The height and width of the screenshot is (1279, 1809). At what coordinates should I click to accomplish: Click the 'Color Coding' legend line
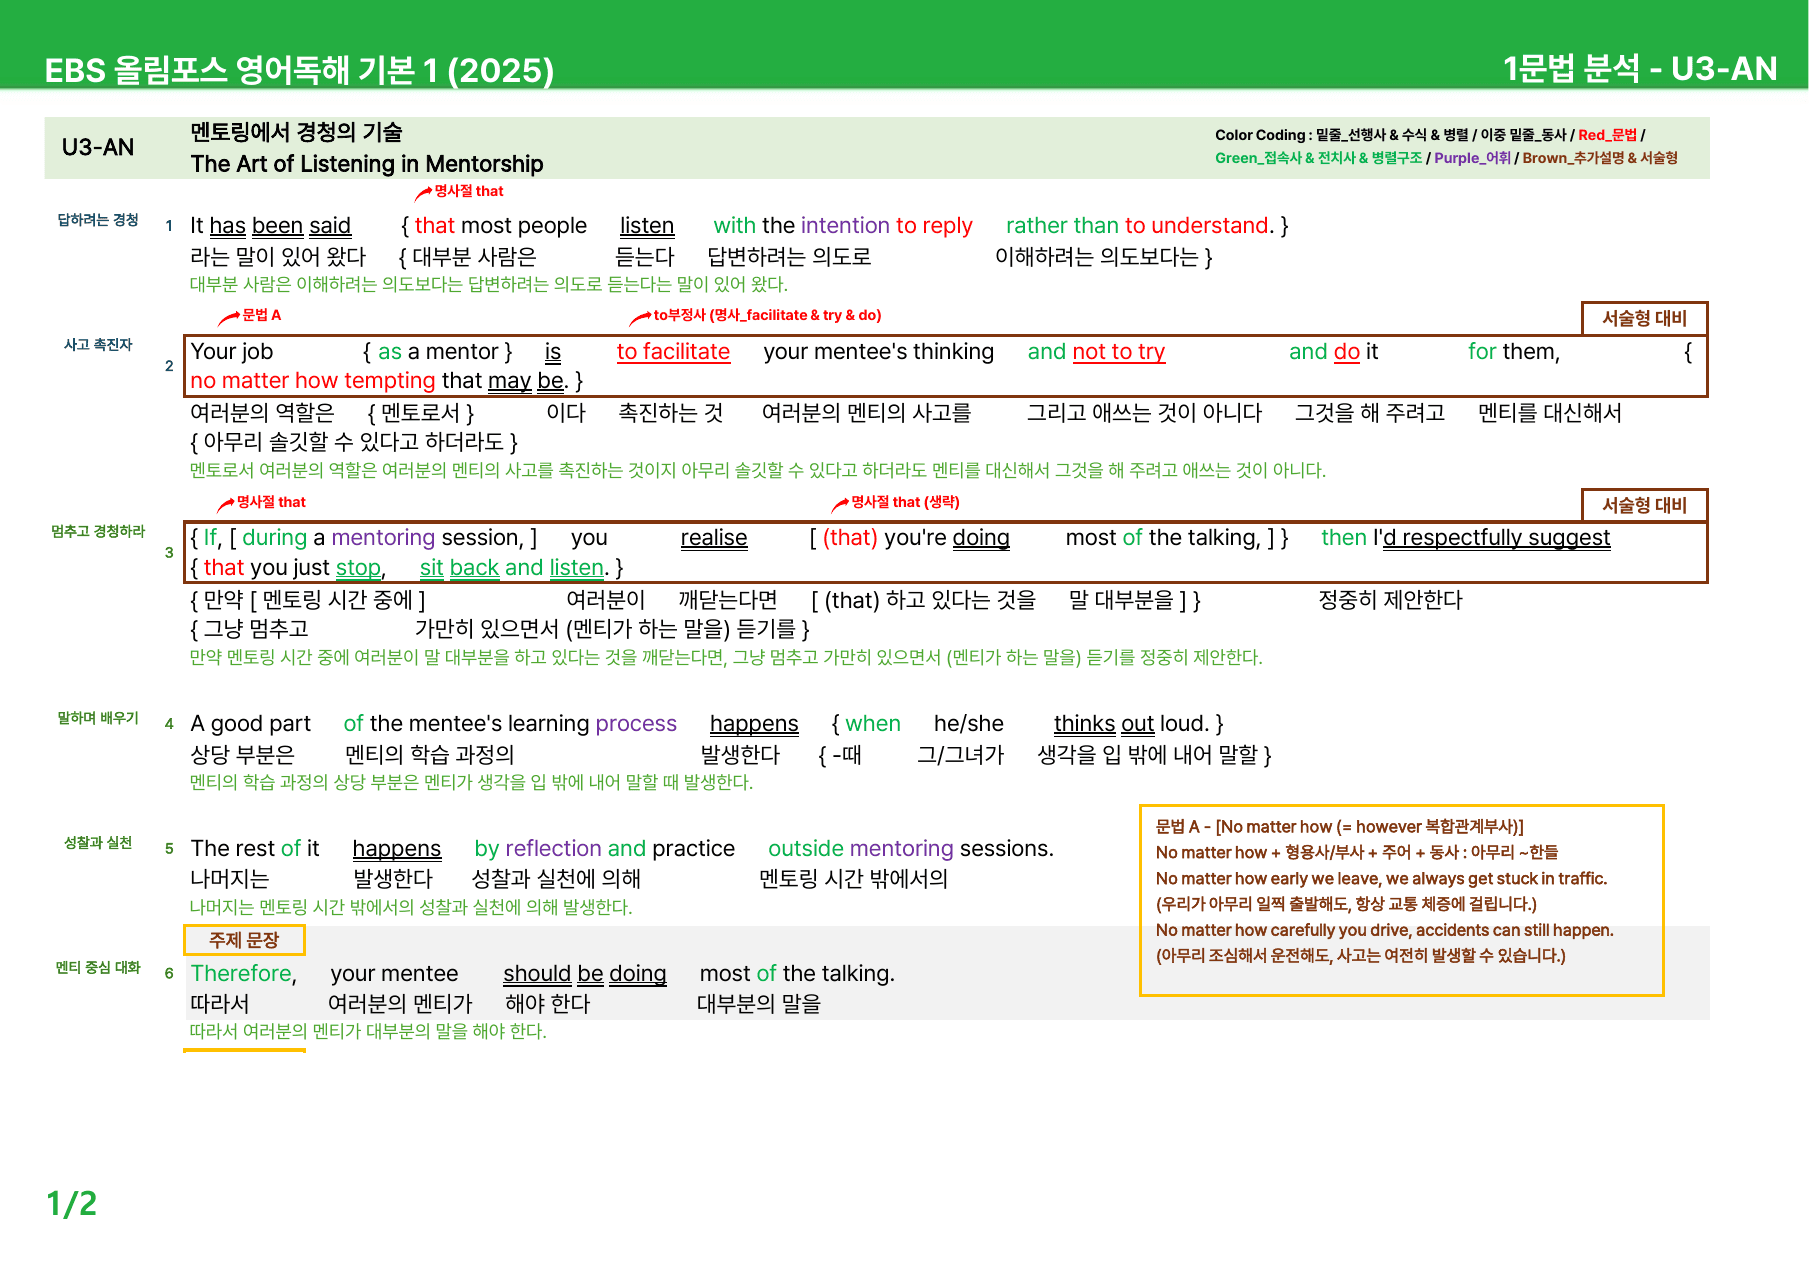1430,135
